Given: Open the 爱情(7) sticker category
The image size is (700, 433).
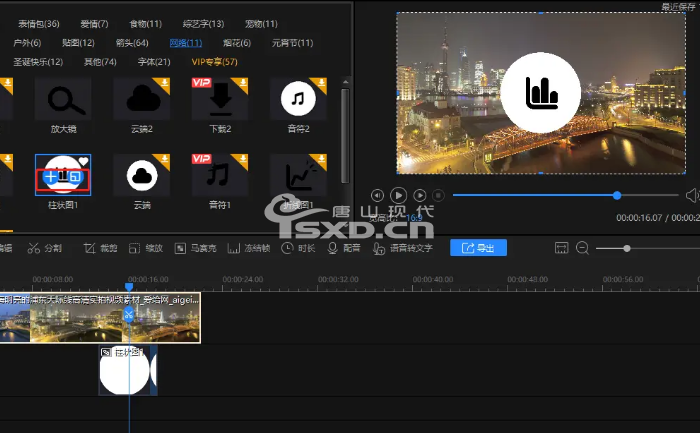Looking at the screenshot, I should coord(94,24).
